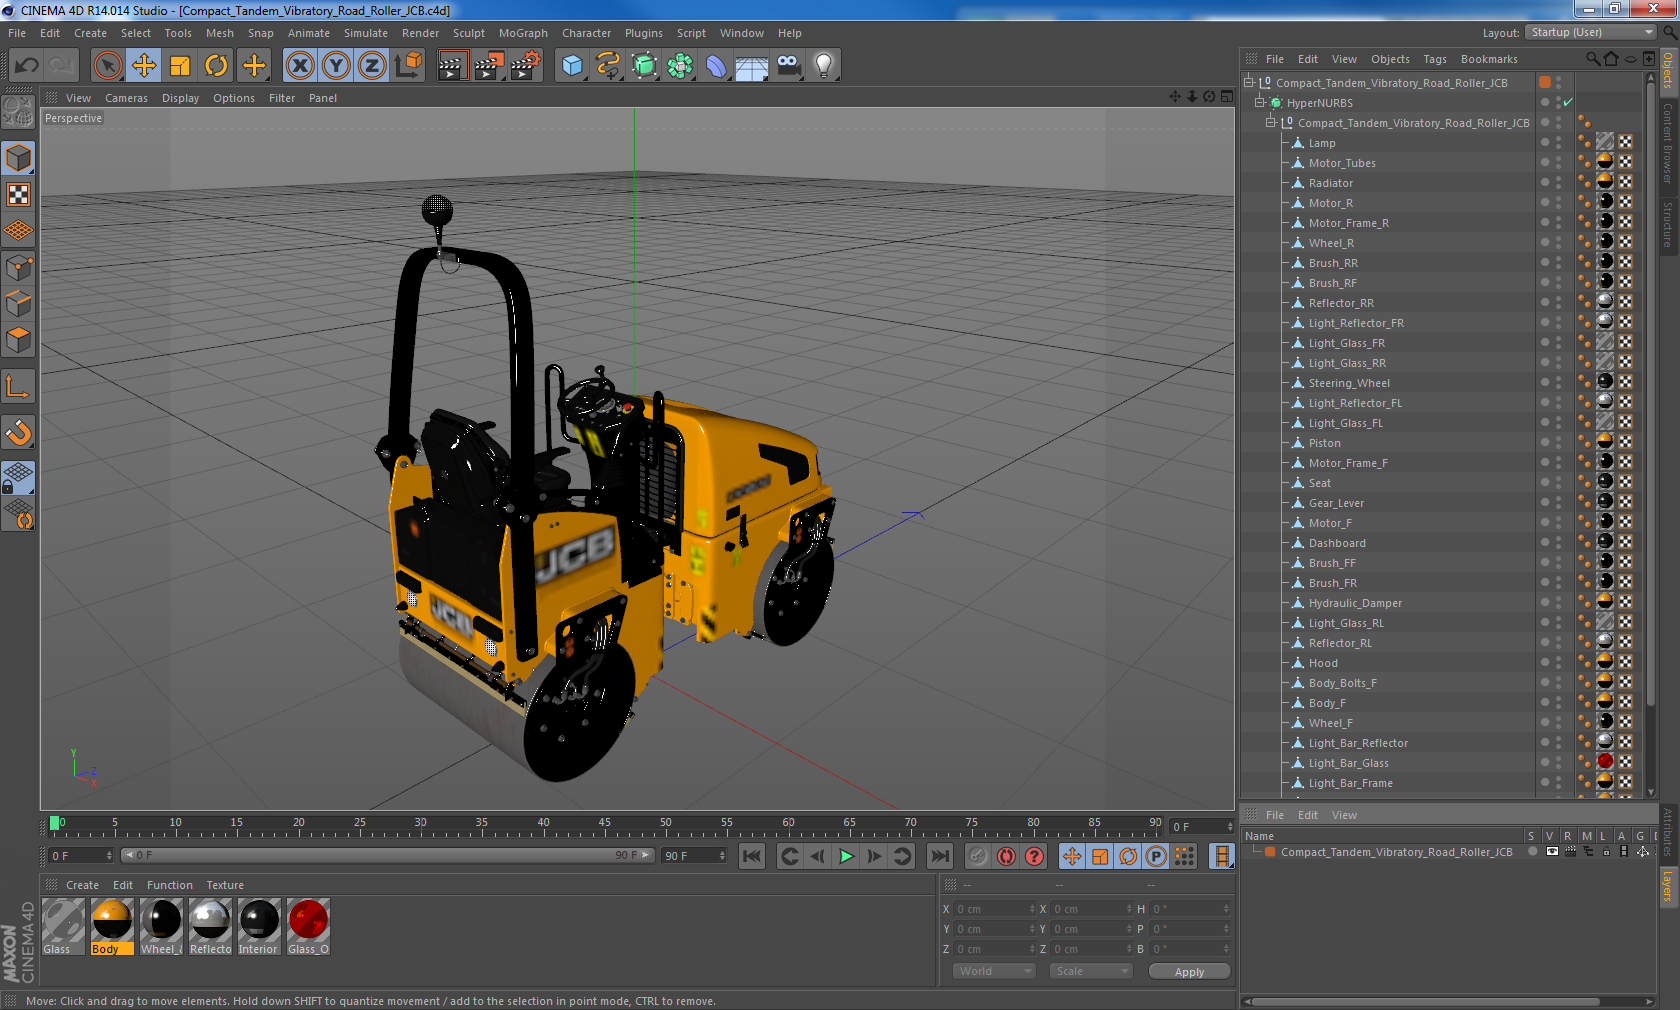The image size is (1680, 1010).
Task: Add a HyperNURBS generator object
Action: 644,66
